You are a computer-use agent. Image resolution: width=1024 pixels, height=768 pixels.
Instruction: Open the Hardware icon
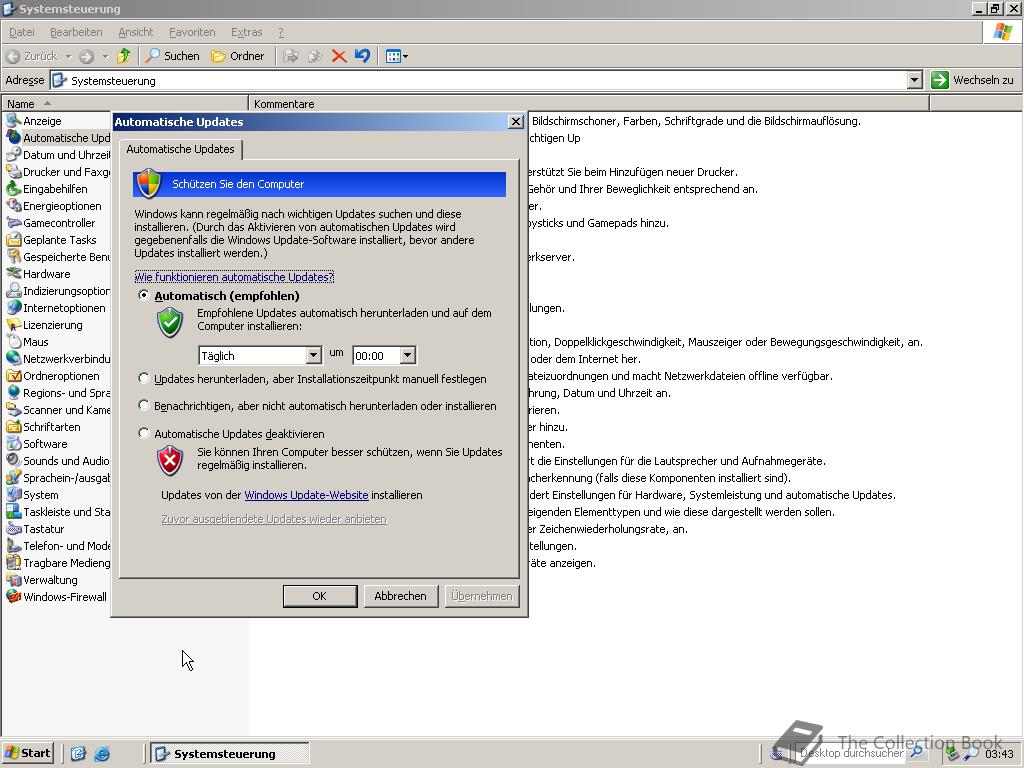tap(14, 274)
